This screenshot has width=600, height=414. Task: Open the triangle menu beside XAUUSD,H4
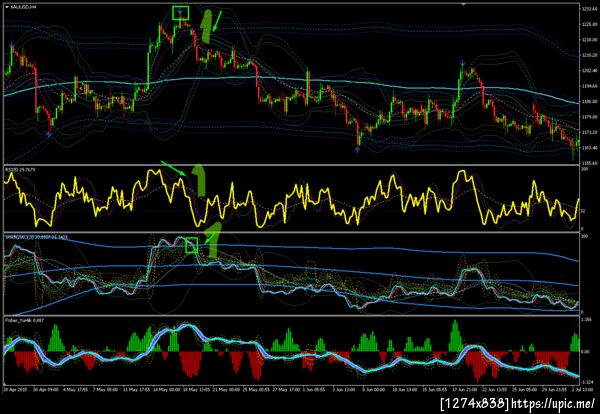pos(7,7)
